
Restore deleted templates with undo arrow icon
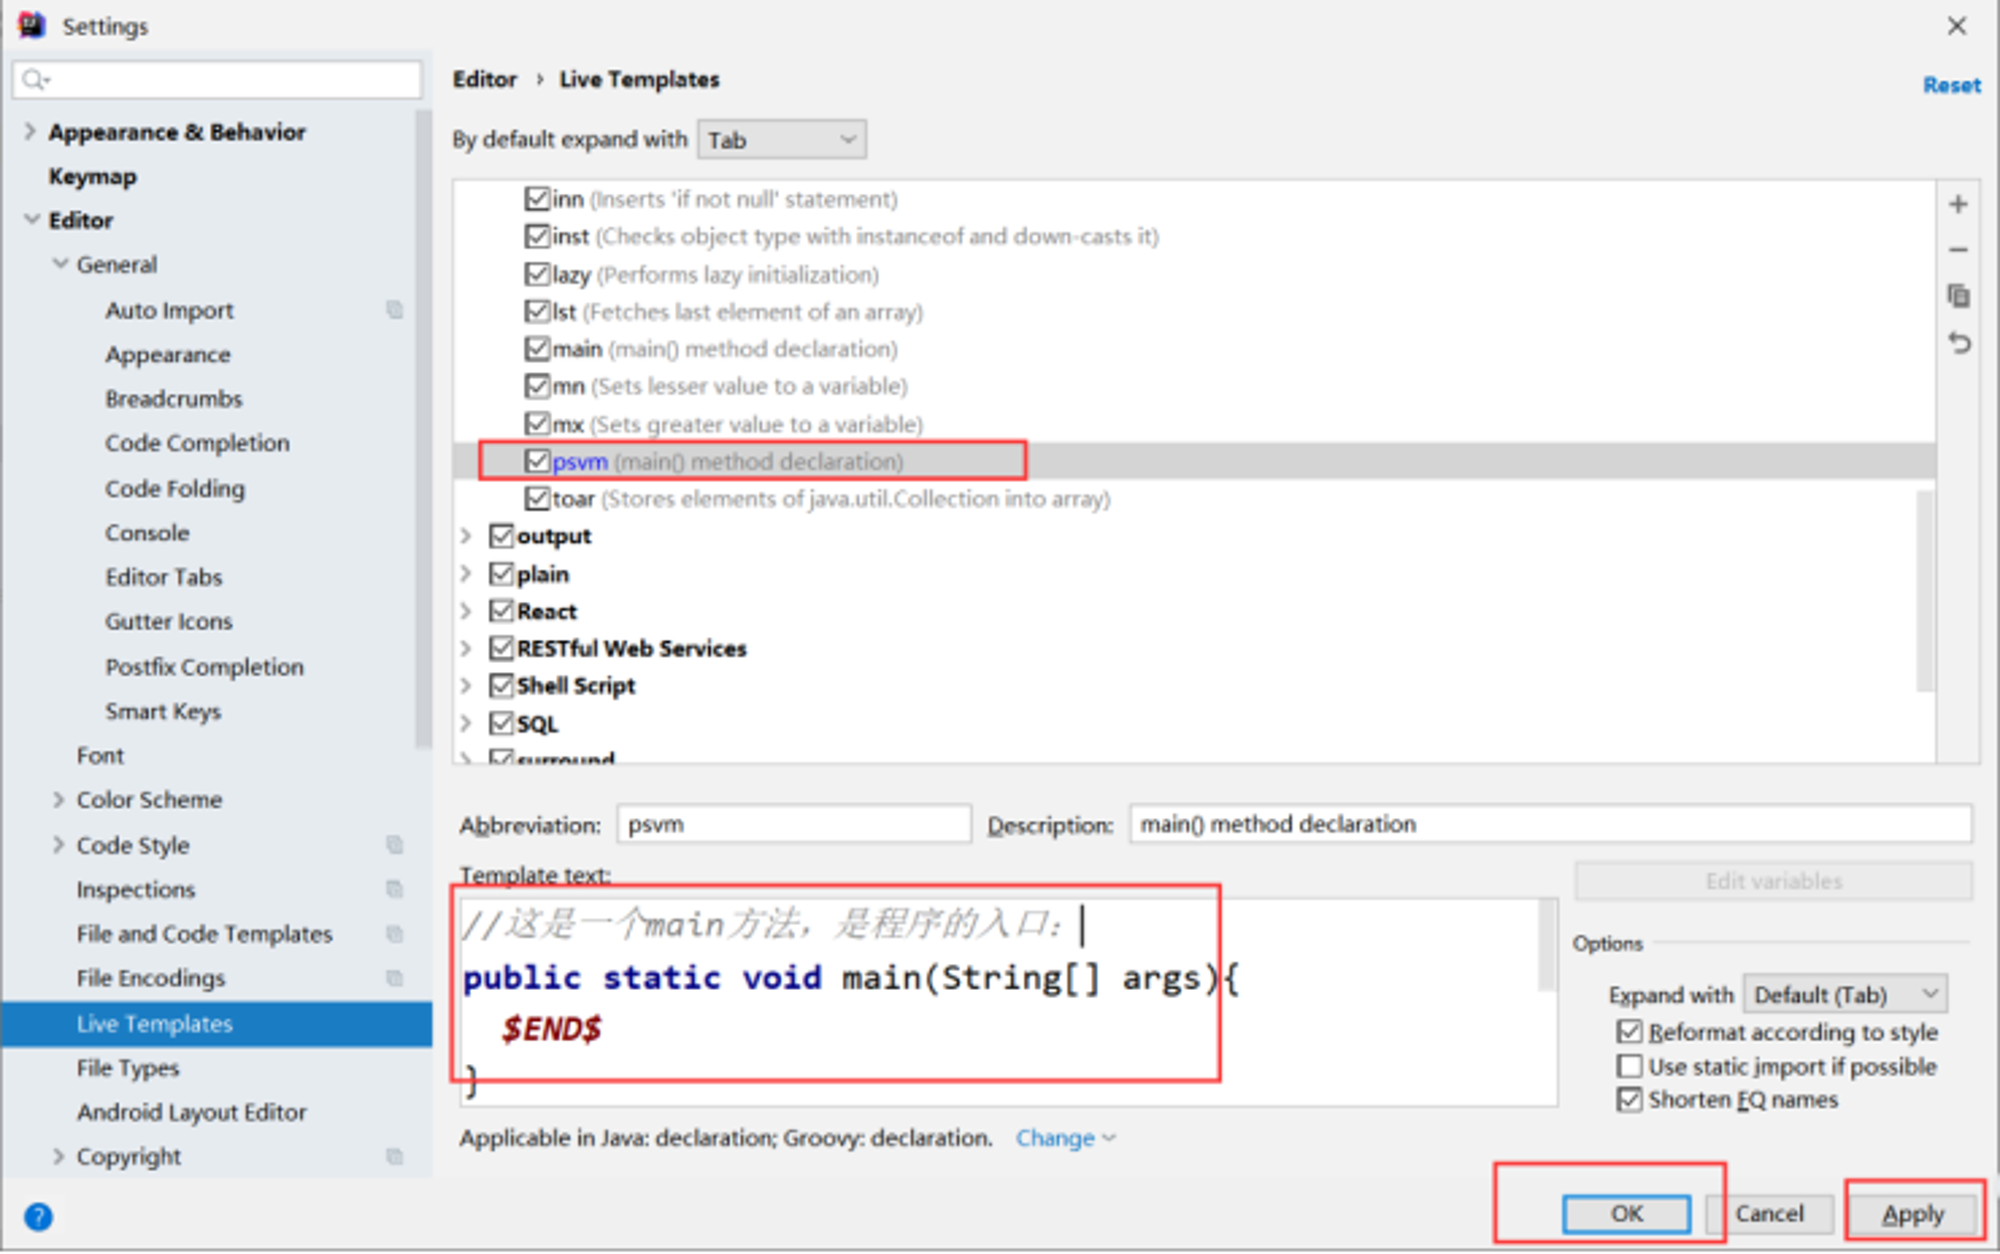tap(1958, 343)
